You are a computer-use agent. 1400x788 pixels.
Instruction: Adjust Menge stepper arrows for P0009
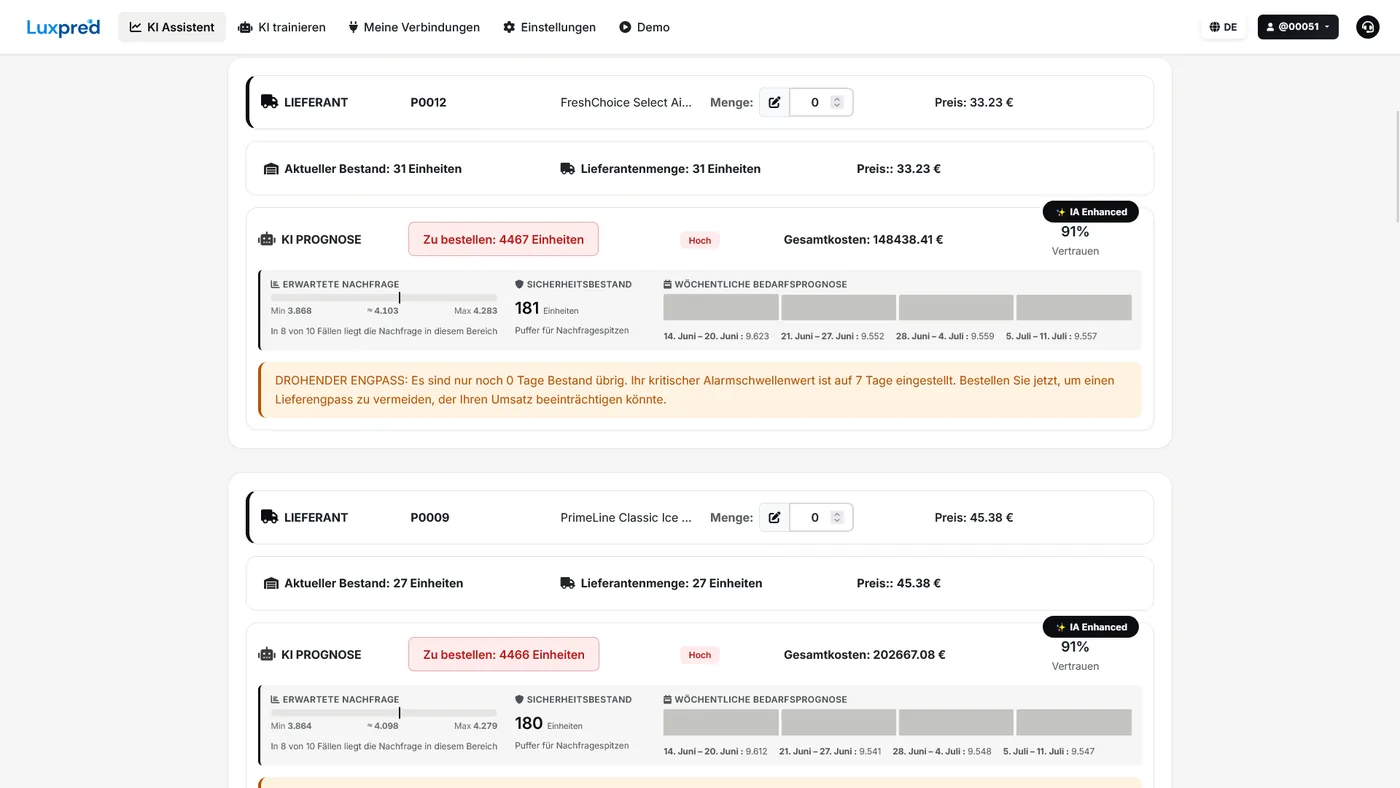tap(837, 517)
